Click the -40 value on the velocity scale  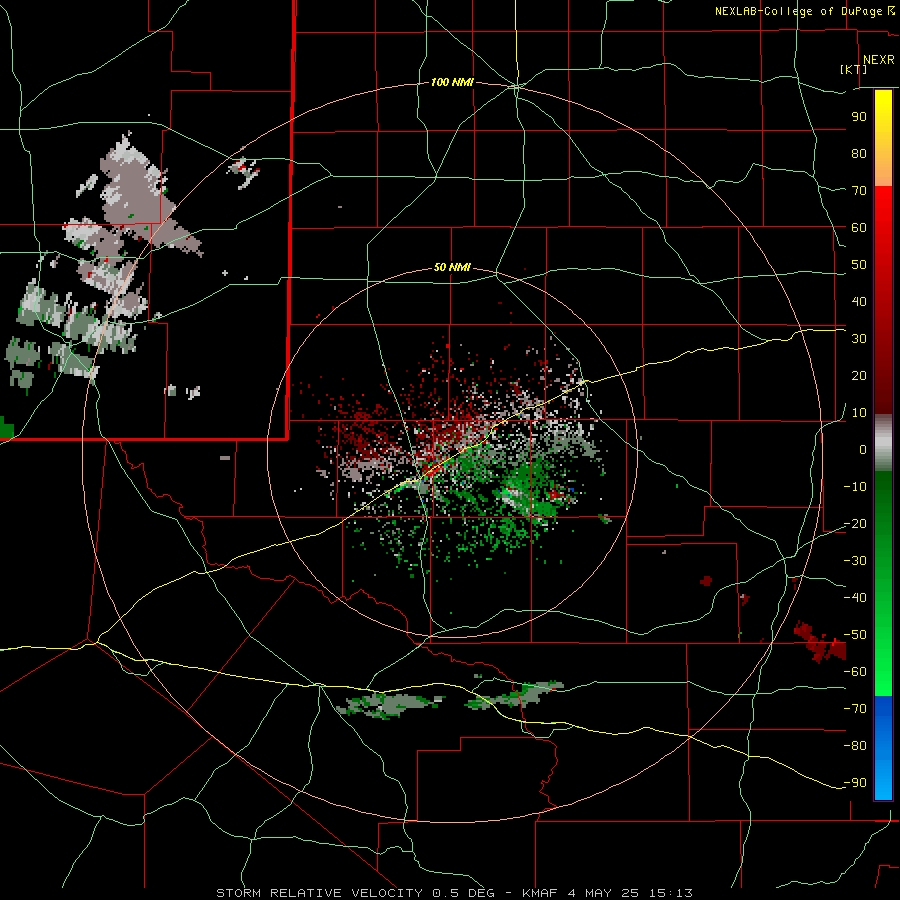tap(855, 598)
